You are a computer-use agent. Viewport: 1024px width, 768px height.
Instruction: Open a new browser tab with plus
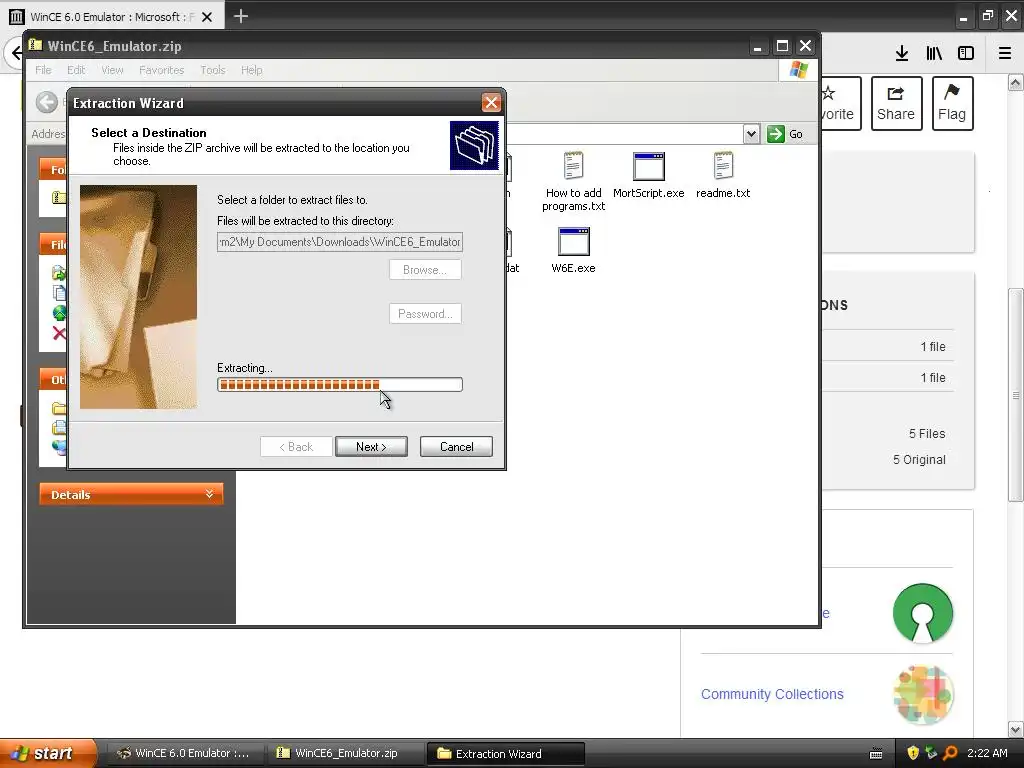coord(240,16)
